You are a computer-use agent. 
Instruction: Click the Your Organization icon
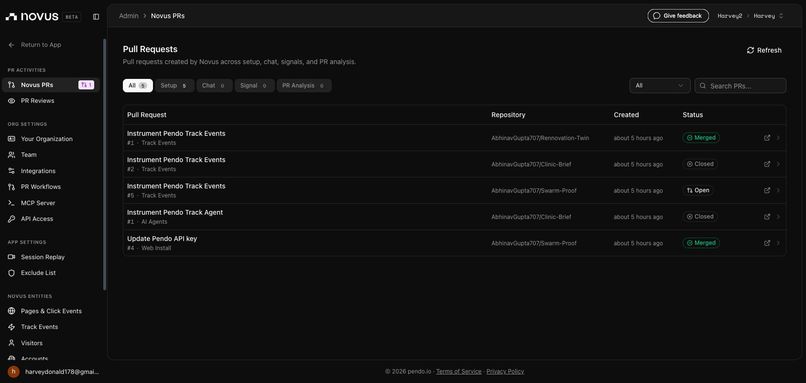11,139
